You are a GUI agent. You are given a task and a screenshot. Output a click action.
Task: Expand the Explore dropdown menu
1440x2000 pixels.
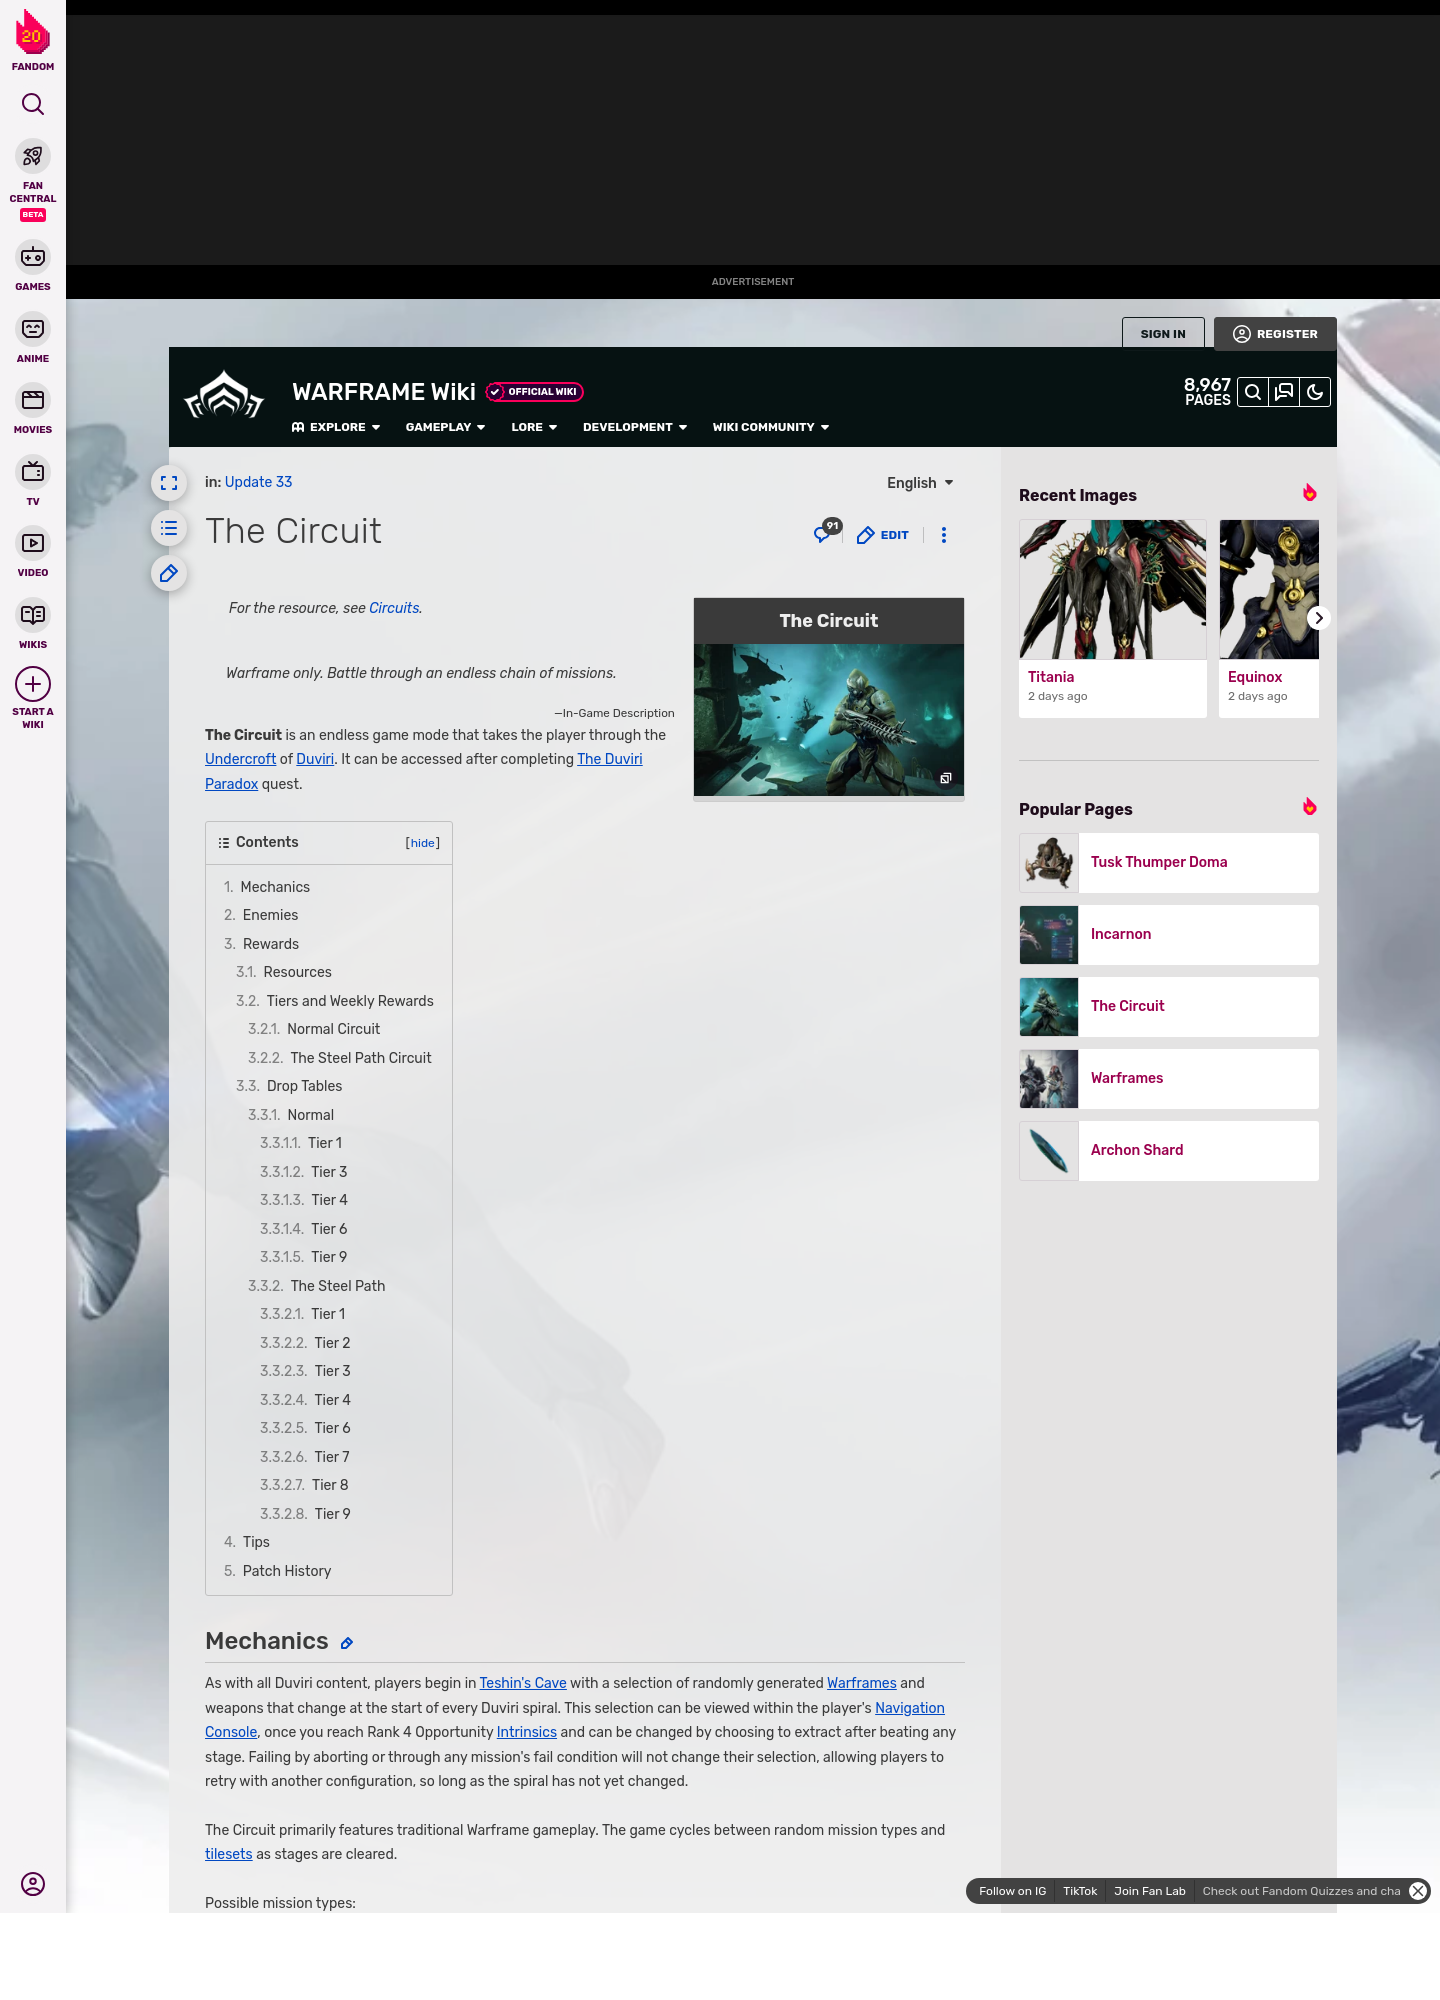(336, 427)
